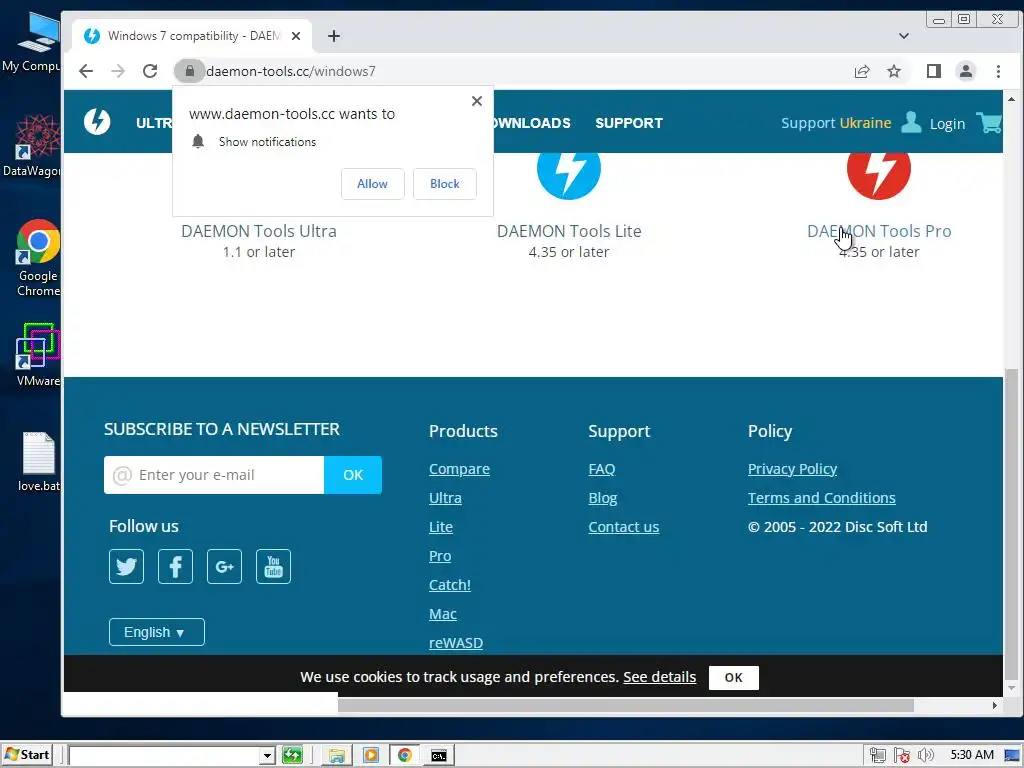
Task: Open the YouTube follow icon
Action: click(274, 566)
